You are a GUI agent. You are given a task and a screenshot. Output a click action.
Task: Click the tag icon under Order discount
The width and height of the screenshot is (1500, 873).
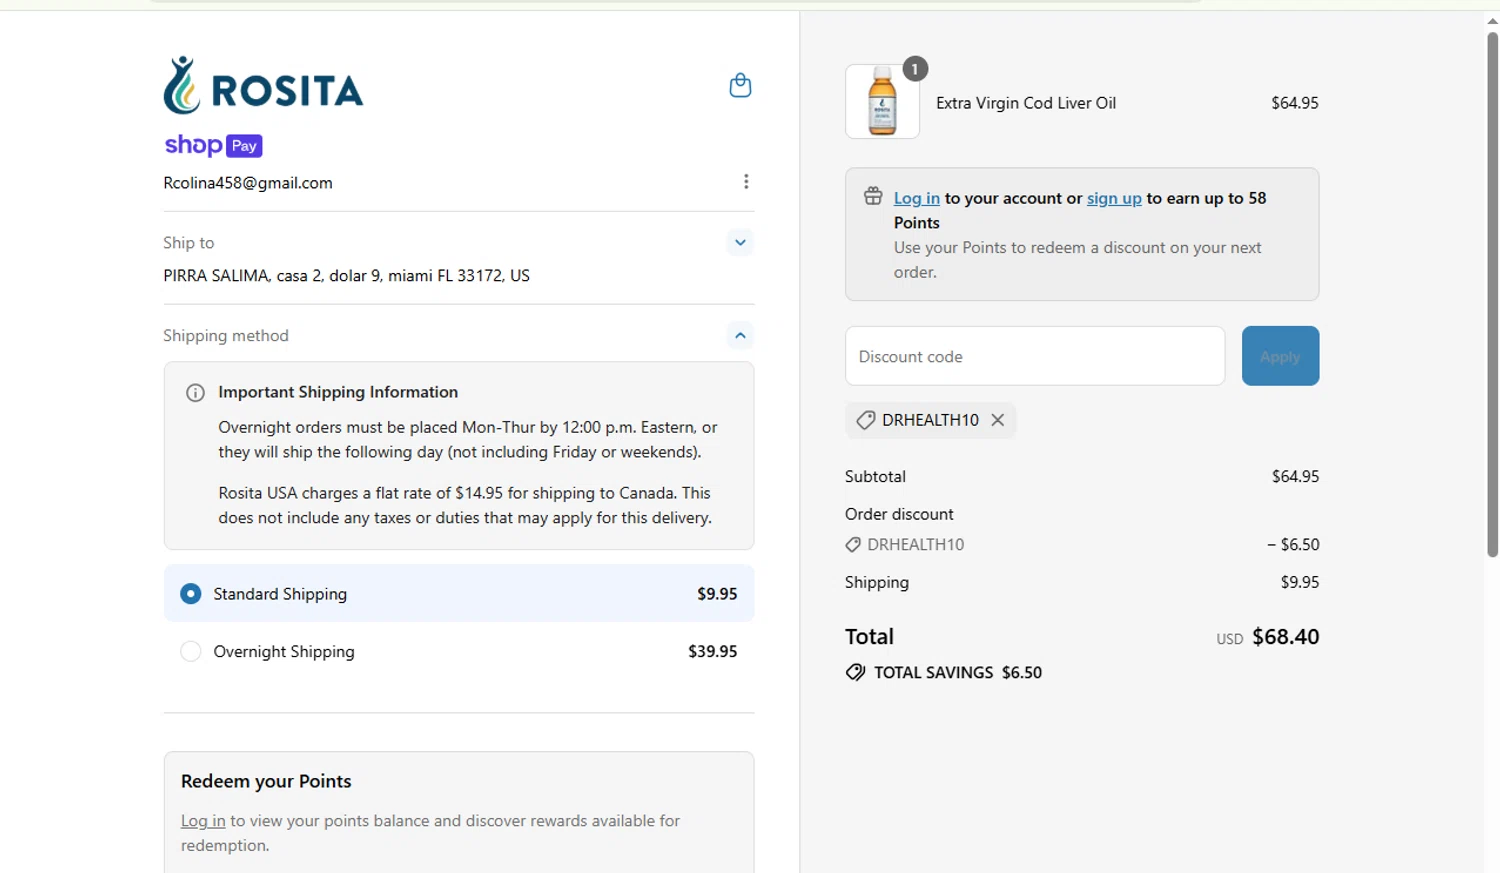click(853, 545)
